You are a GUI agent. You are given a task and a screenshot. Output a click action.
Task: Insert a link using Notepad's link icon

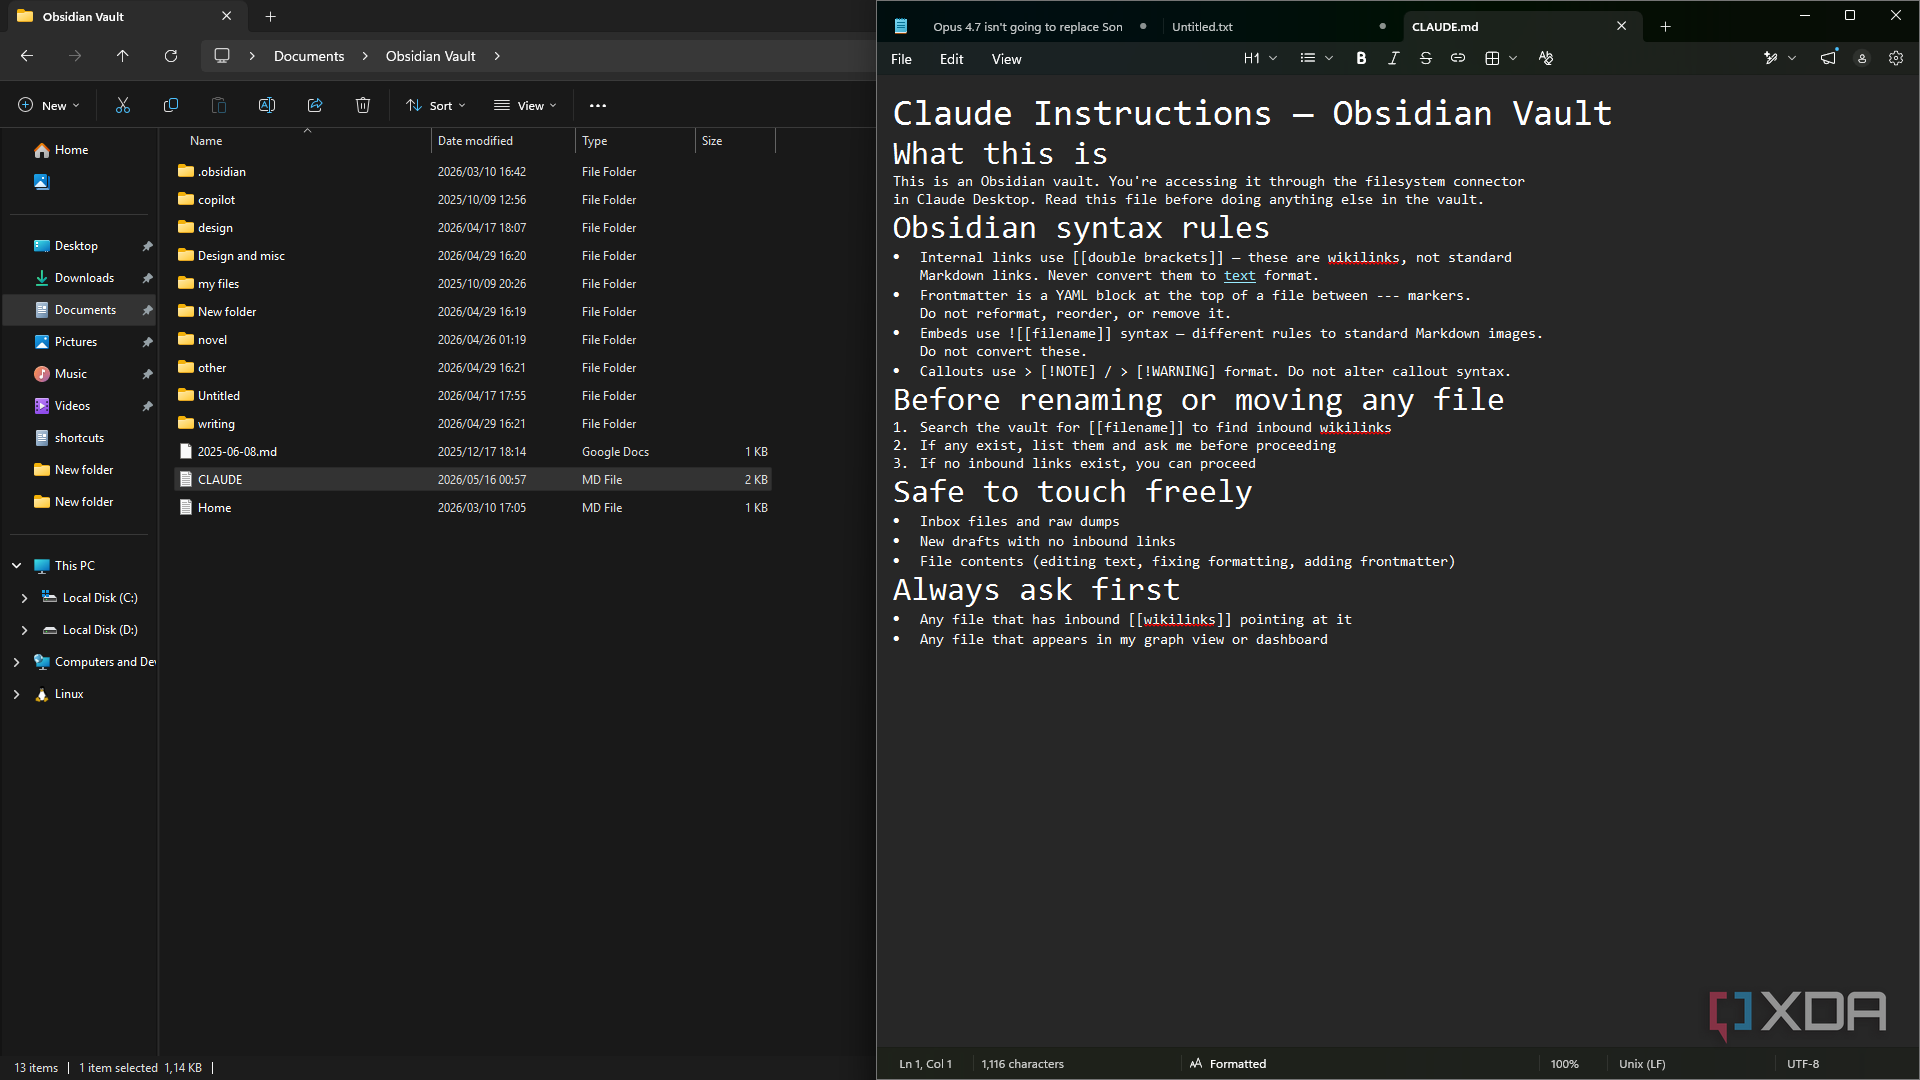point(1458,58)
